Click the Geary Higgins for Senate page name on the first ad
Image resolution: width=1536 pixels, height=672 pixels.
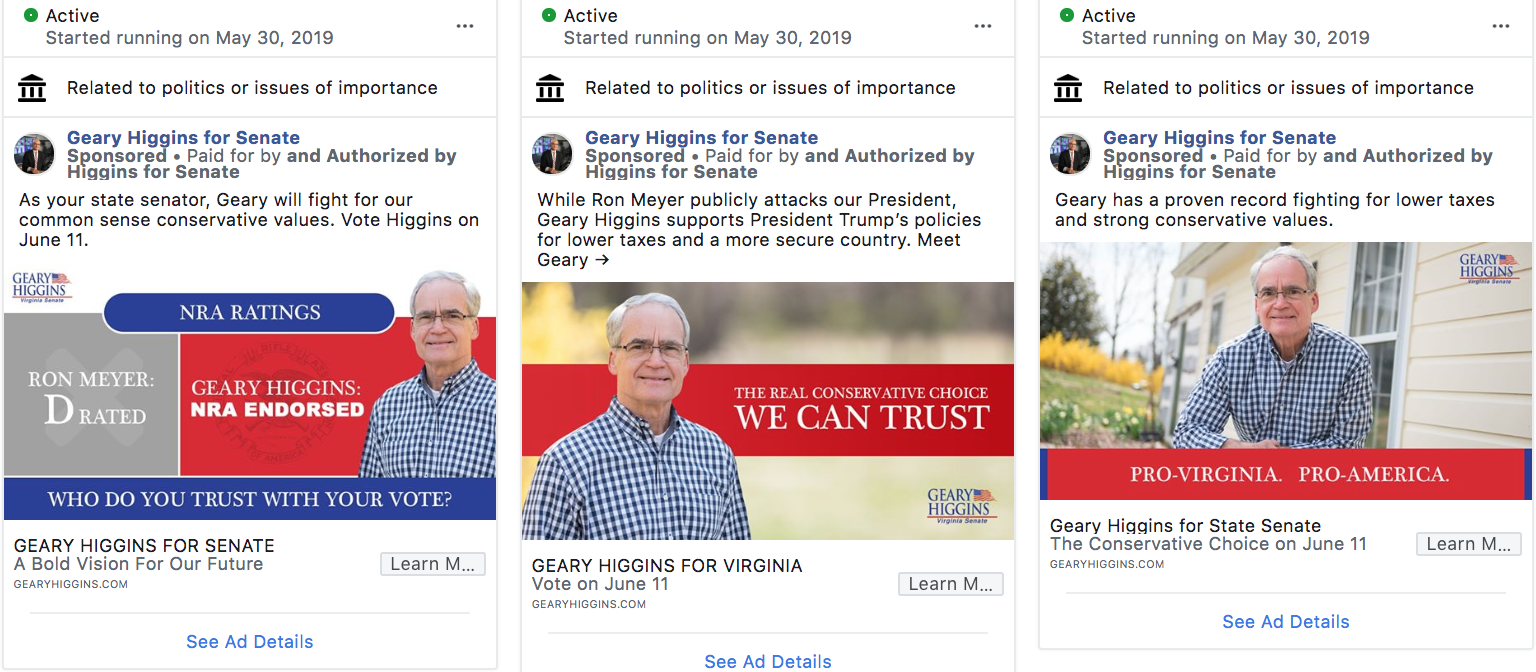[183, 138]
